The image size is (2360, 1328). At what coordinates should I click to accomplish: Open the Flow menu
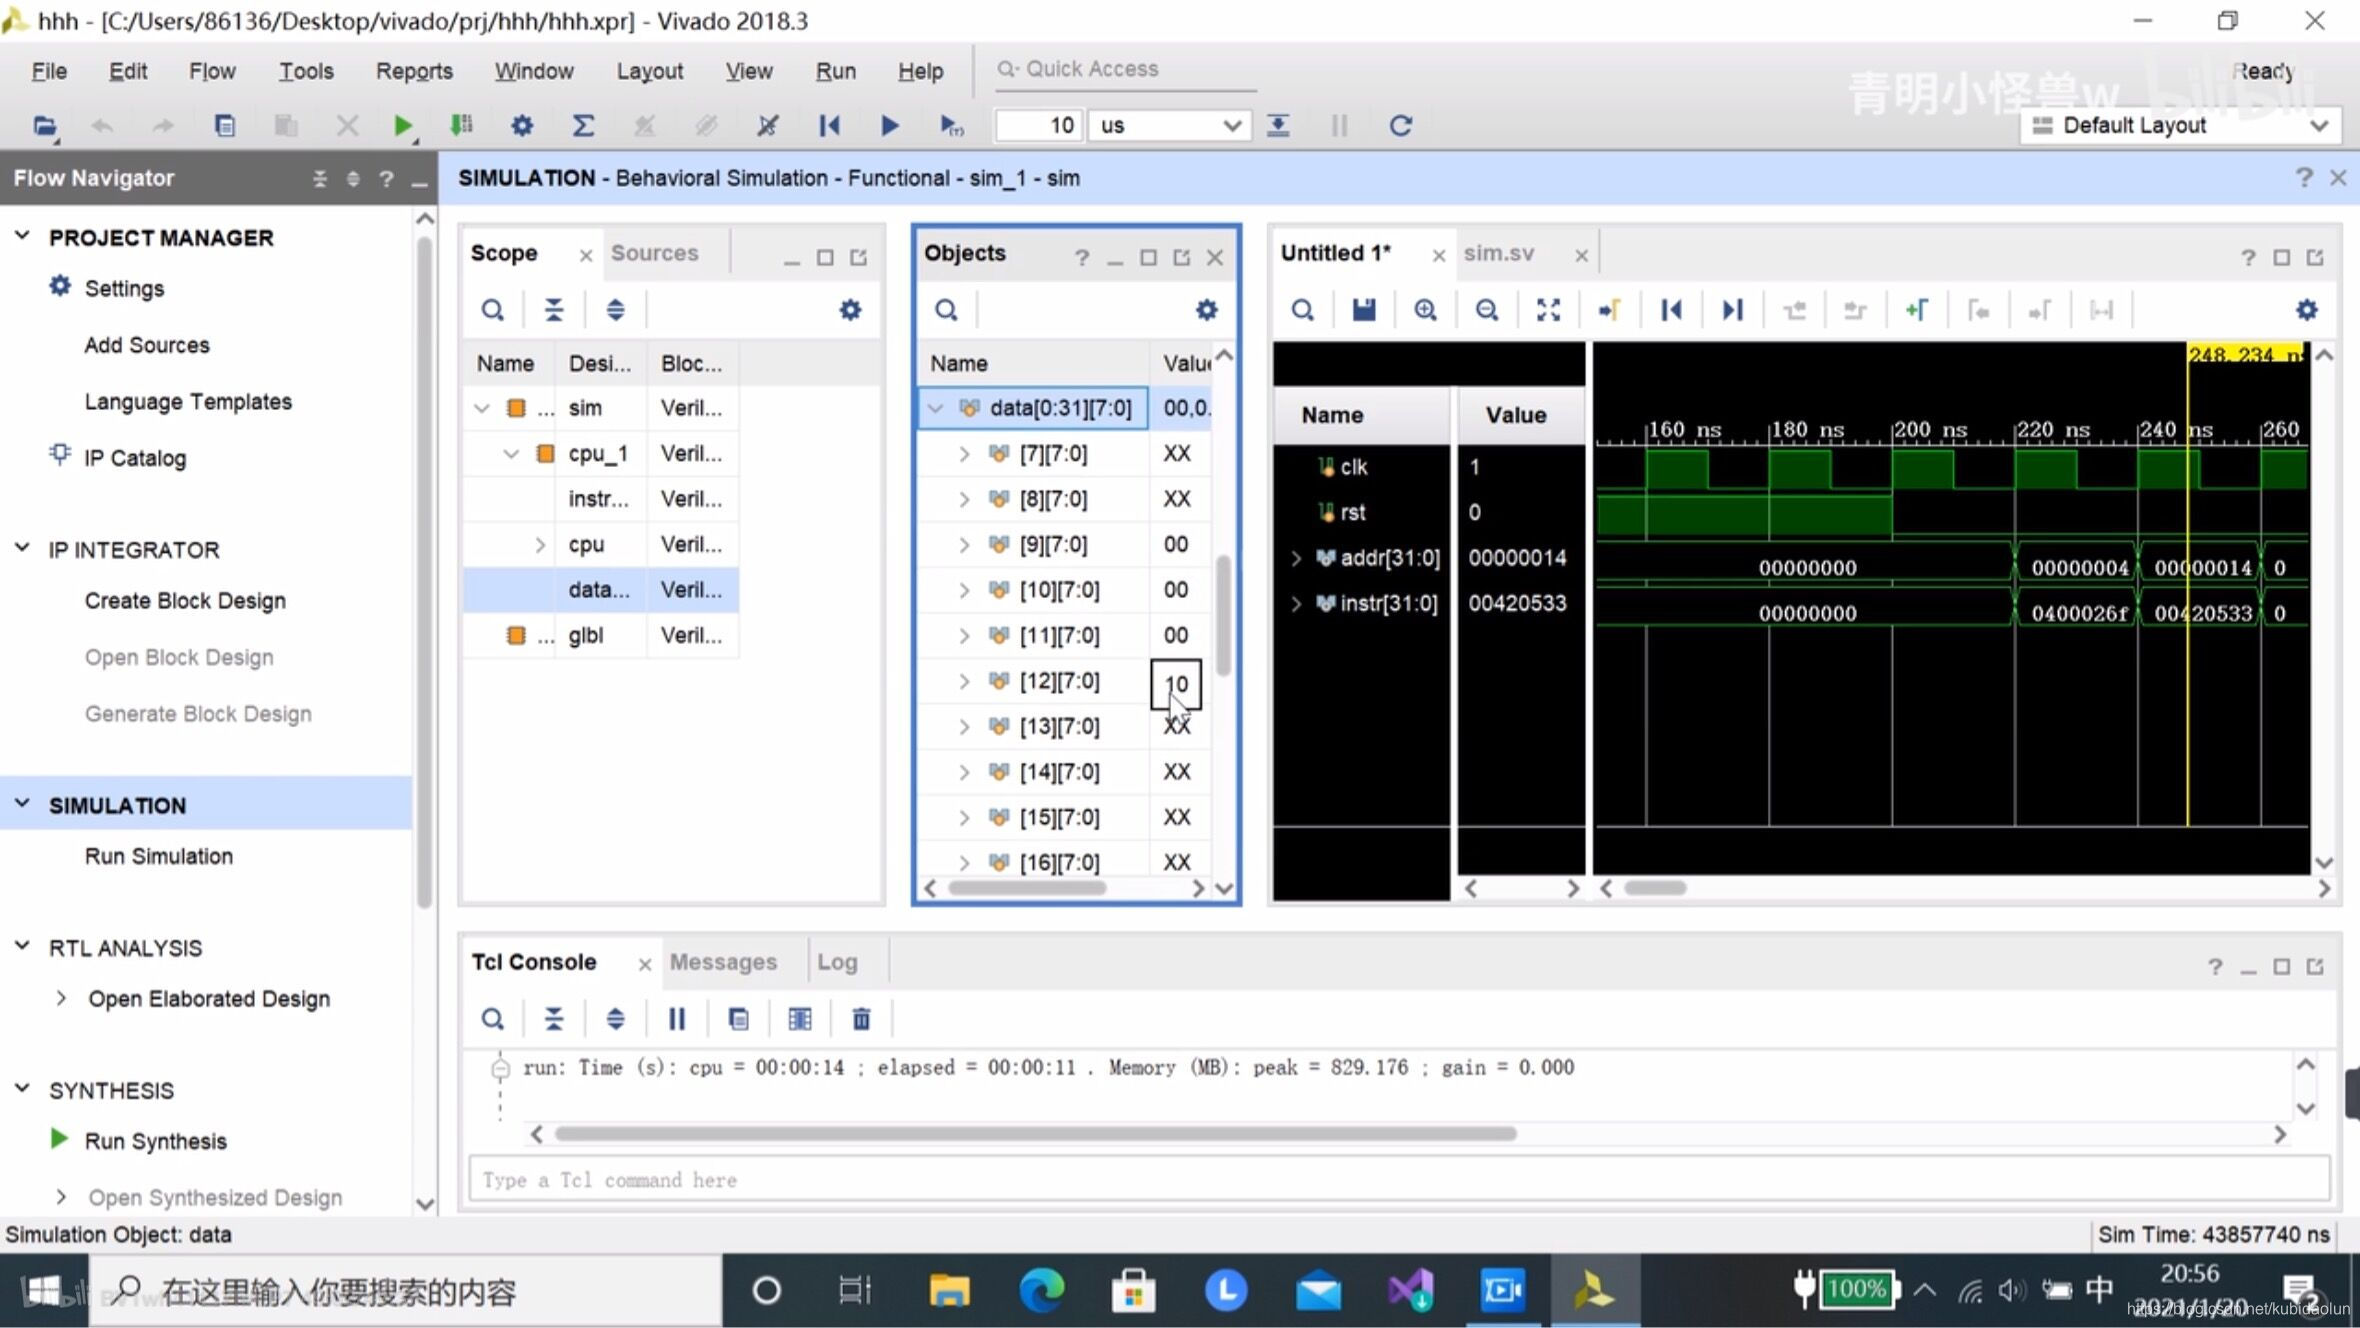212,71
